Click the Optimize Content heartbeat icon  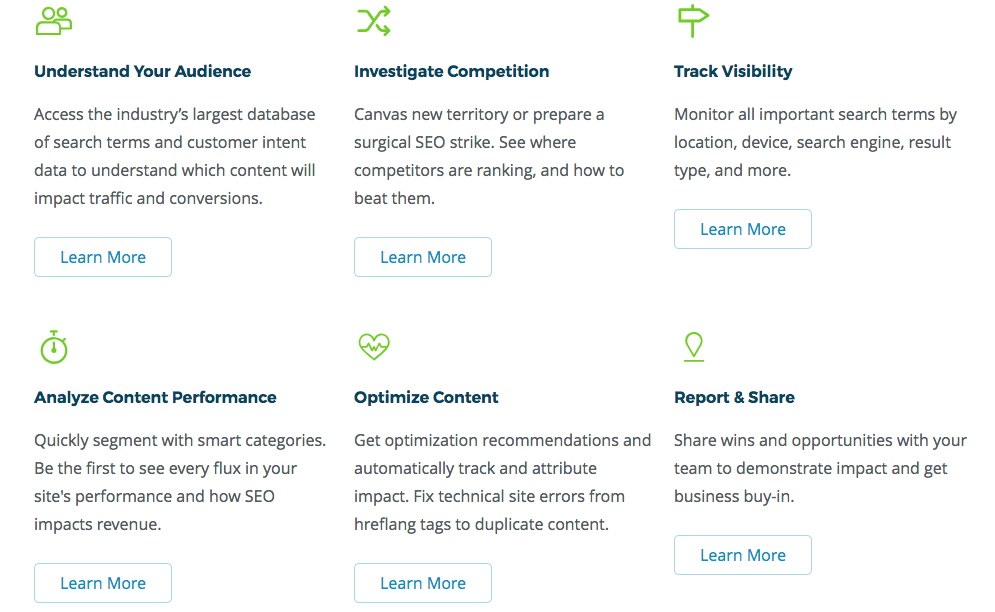[373, 346]
